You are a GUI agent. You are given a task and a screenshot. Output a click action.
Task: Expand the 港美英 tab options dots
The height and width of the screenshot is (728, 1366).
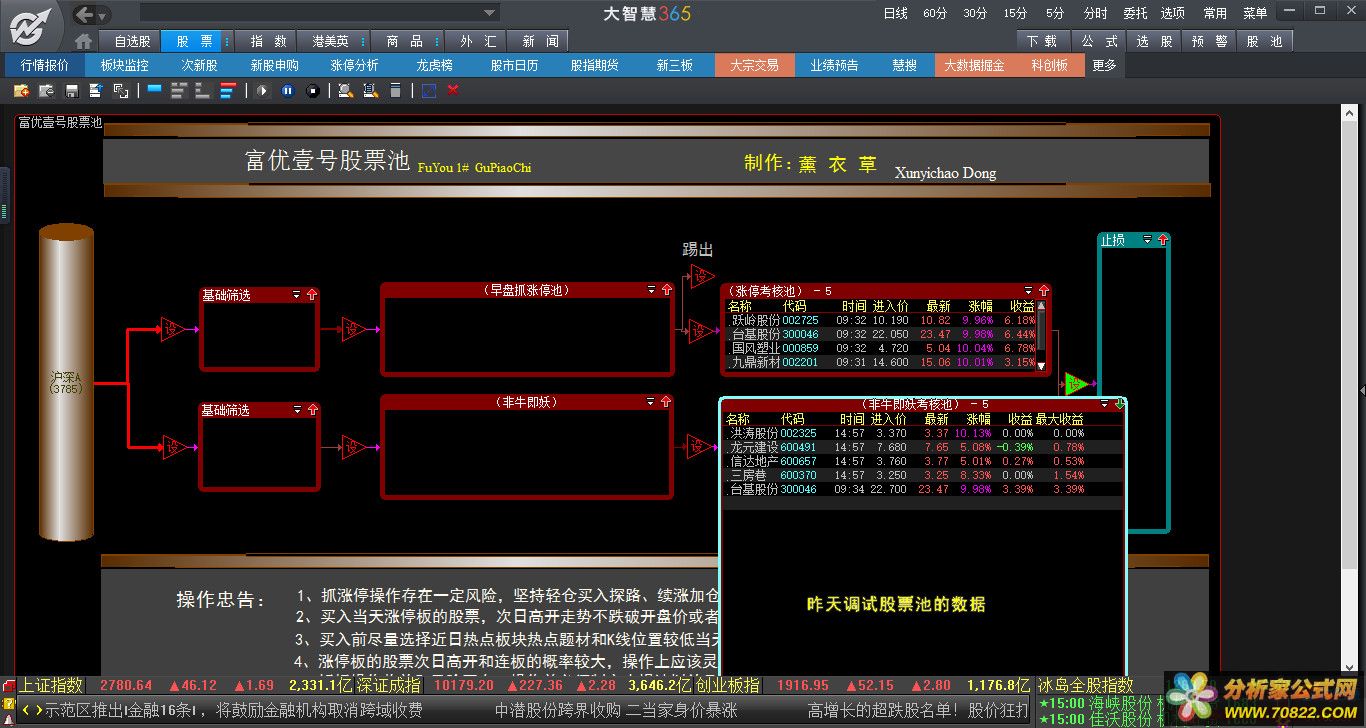pos(363,41)
